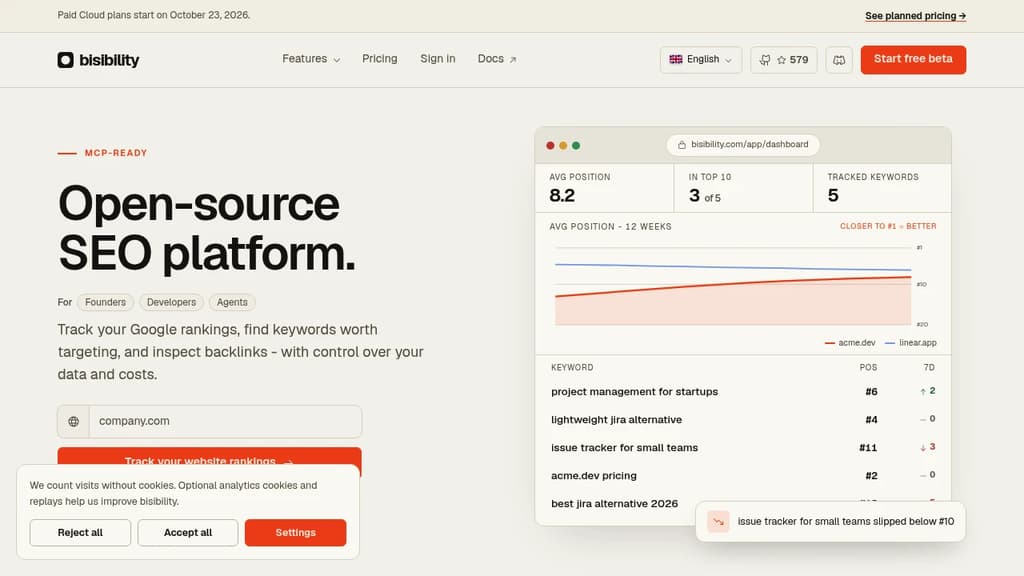The width and height of the screenshot is (1024, 576).
Task: Open the Pricing page
Action: click(x=379, y=59)
